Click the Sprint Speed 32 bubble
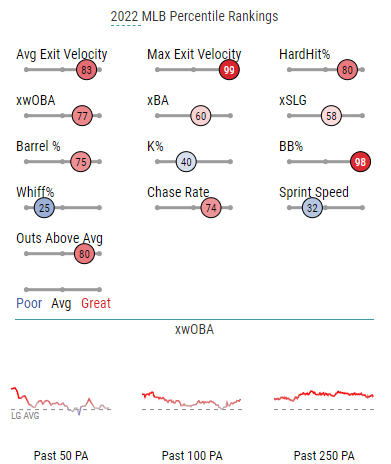Viewport: 391px width, 464px height. pyautogui.click(x=312, y=208)
